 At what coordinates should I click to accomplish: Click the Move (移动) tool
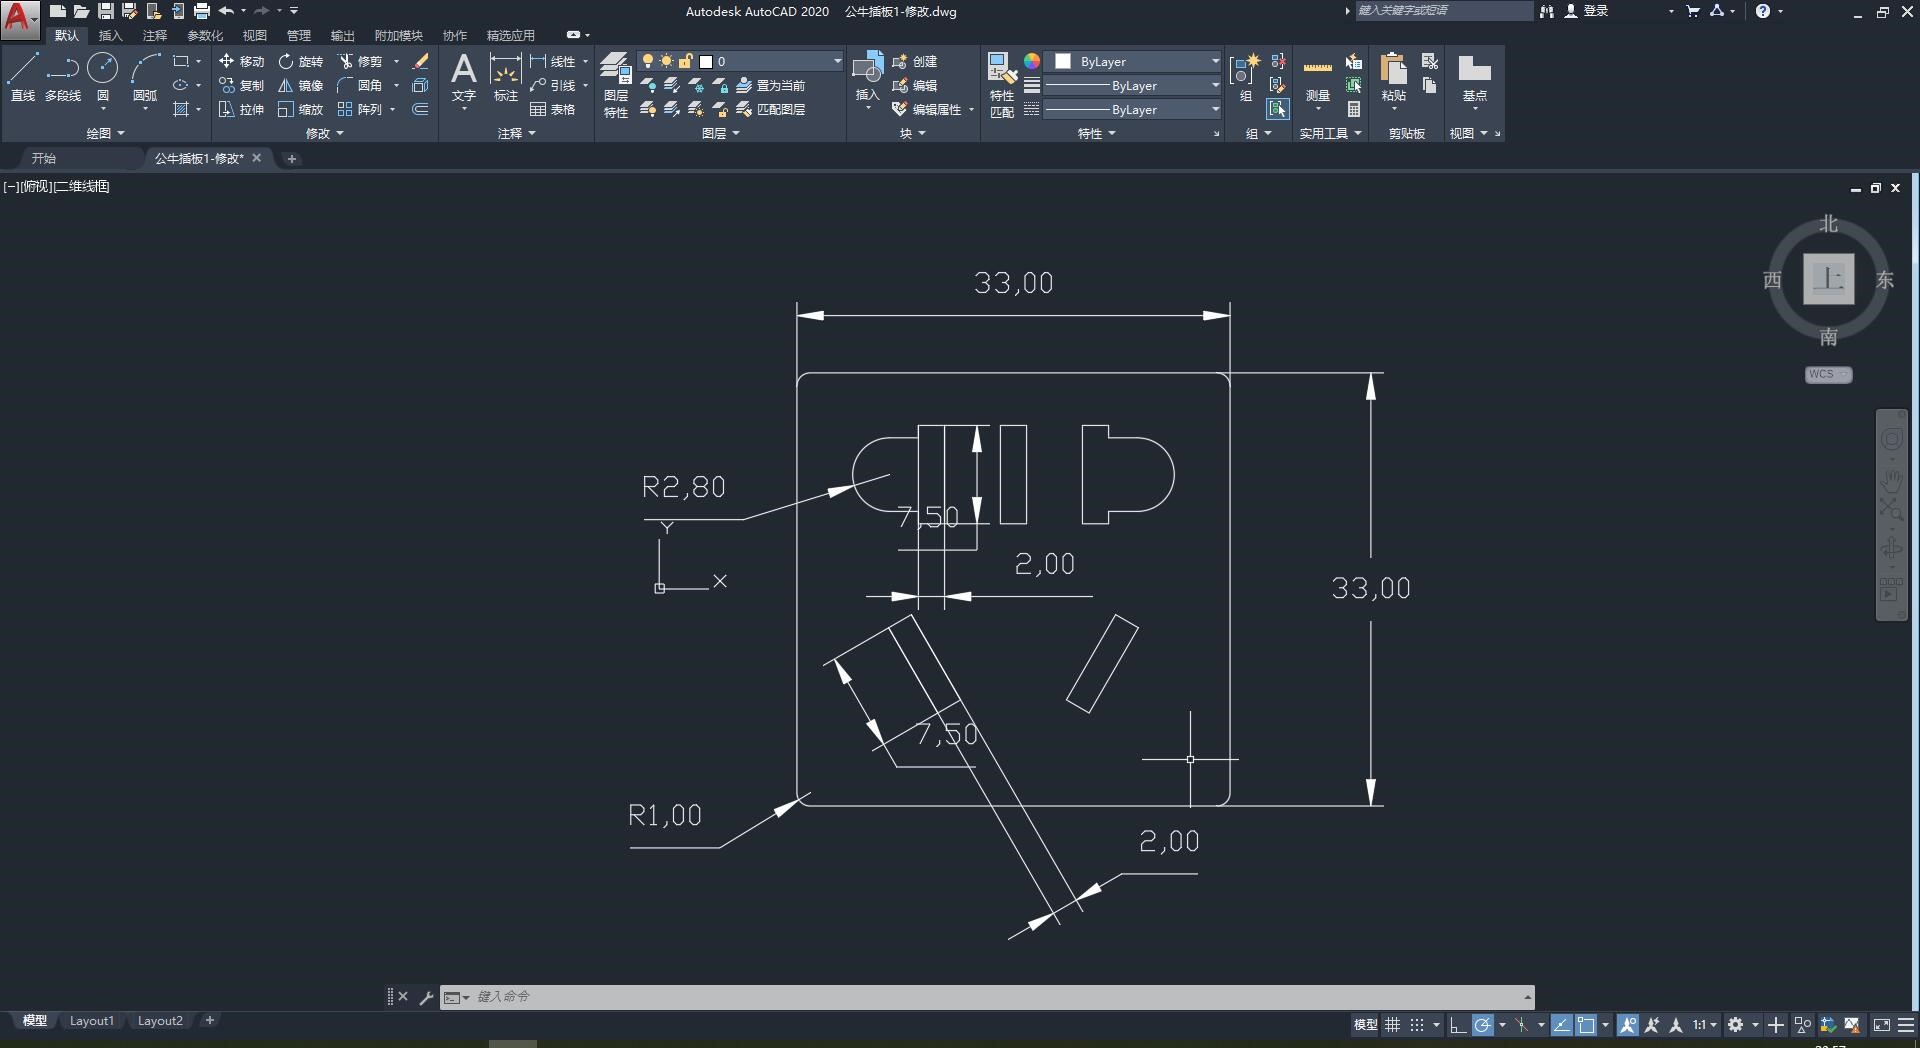[x=241, y=61]
